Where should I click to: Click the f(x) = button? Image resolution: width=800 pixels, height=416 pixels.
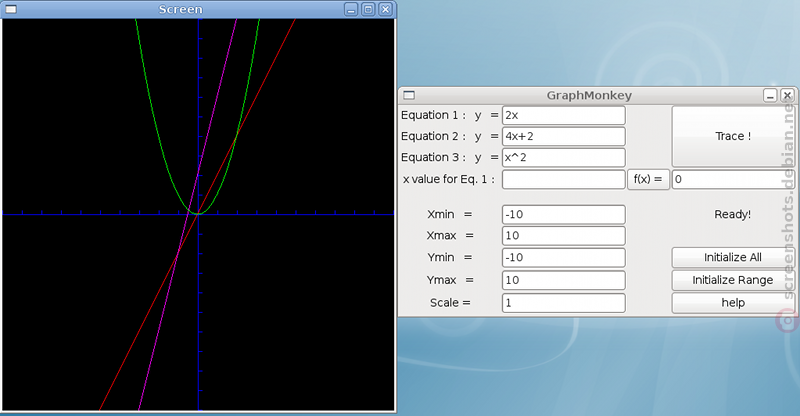coord(648,179)
